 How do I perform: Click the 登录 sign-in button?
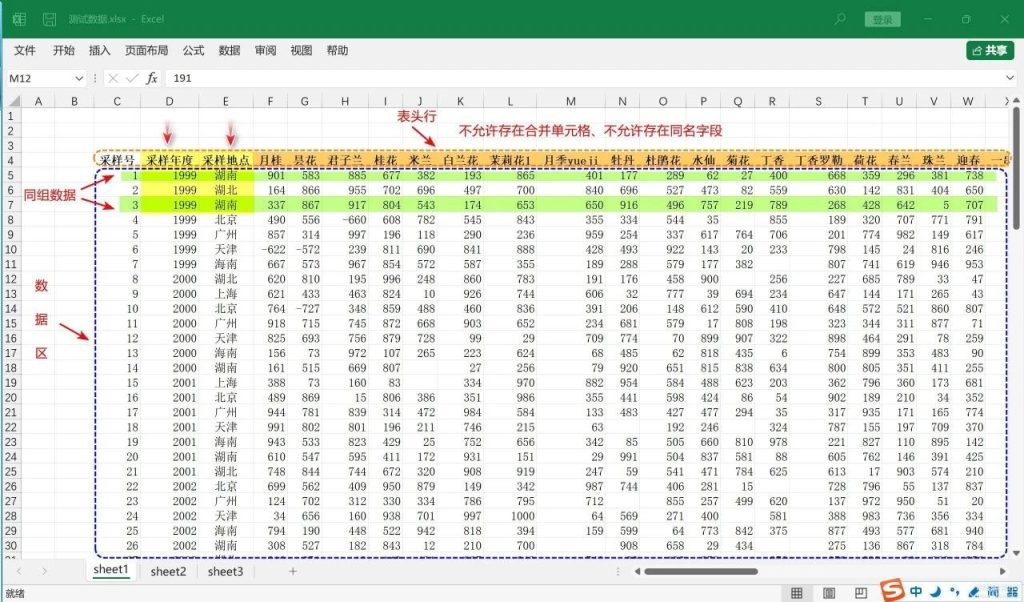[882, 19]
